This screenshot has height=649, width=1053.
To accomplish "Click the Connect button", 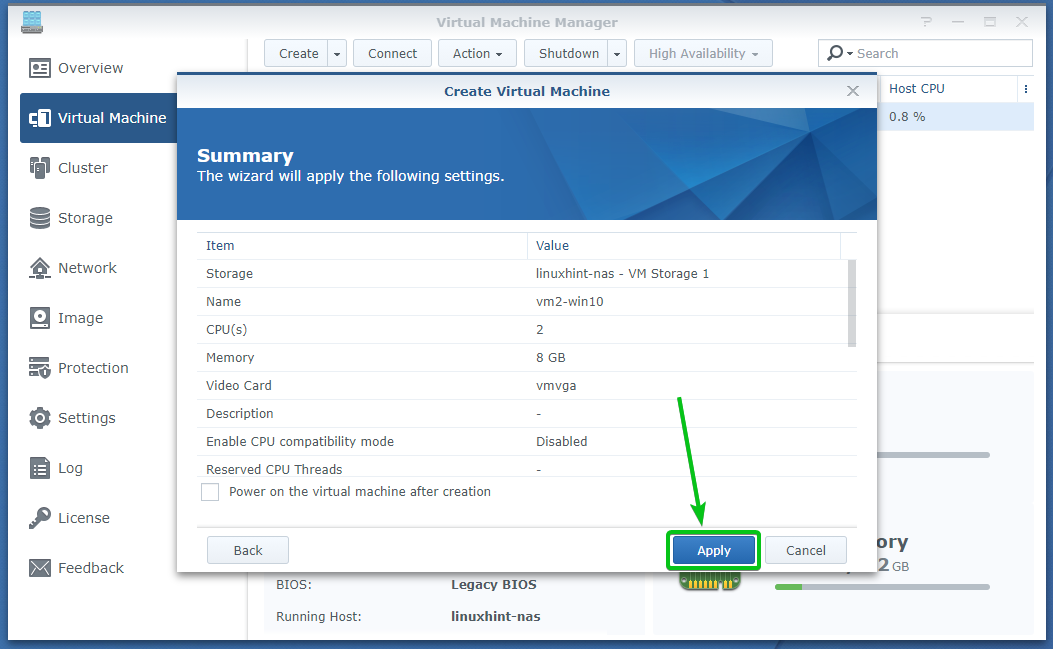I will [392, 54].
